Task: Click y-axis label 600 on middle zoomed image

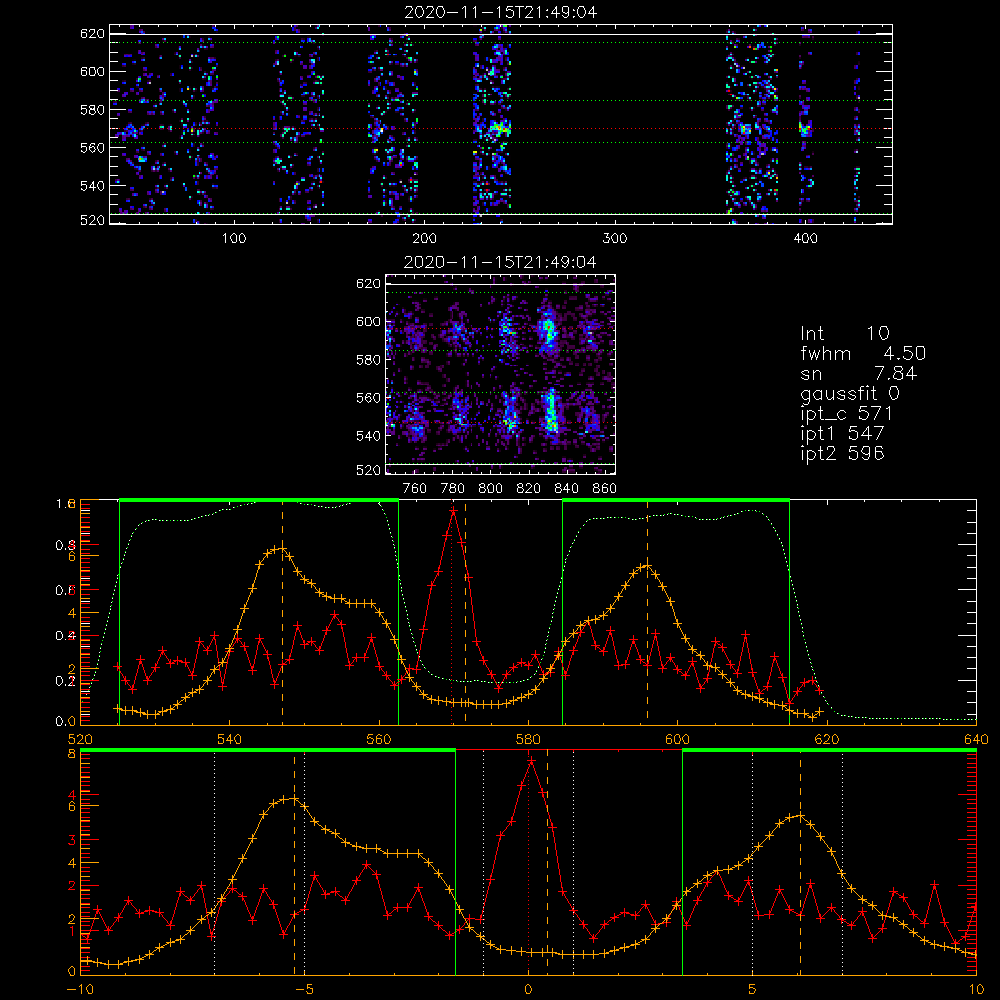Action: [368, 322]
